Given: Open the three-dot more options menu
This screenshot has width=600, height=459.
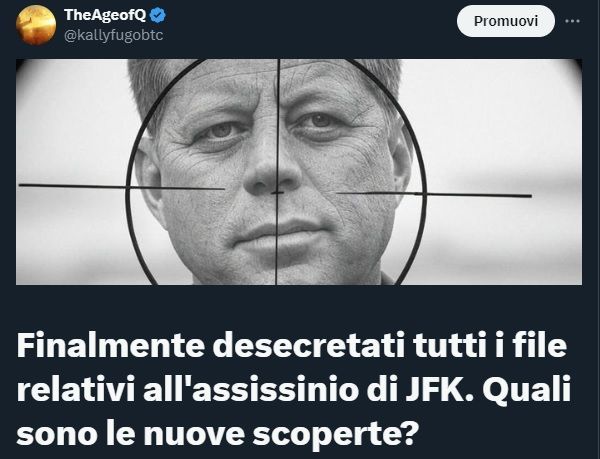Looking at the screenshot, I should coord(572,21).
